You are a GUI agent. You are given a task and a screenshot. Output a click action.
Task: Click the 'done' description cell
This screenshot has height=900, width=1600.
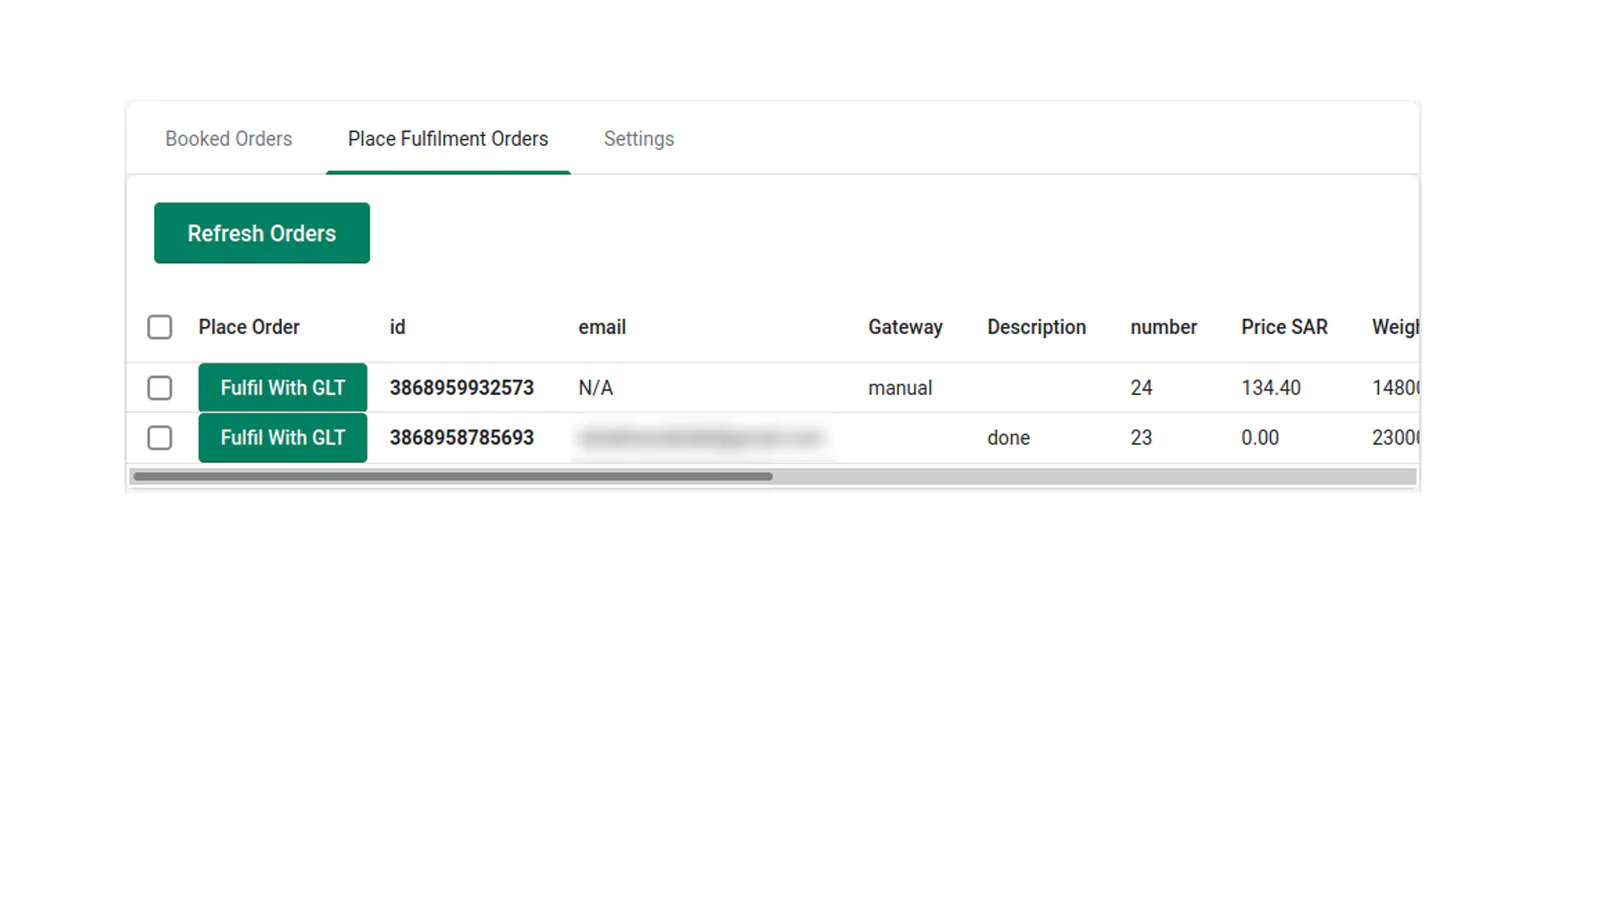click(1008, 438)
